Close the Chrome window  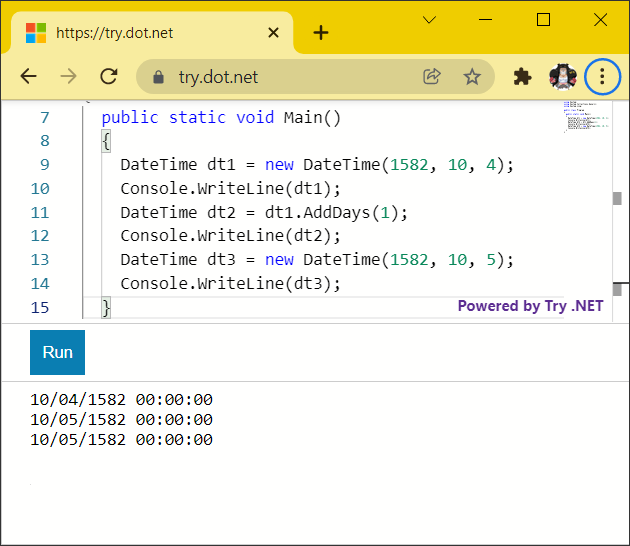601,20
